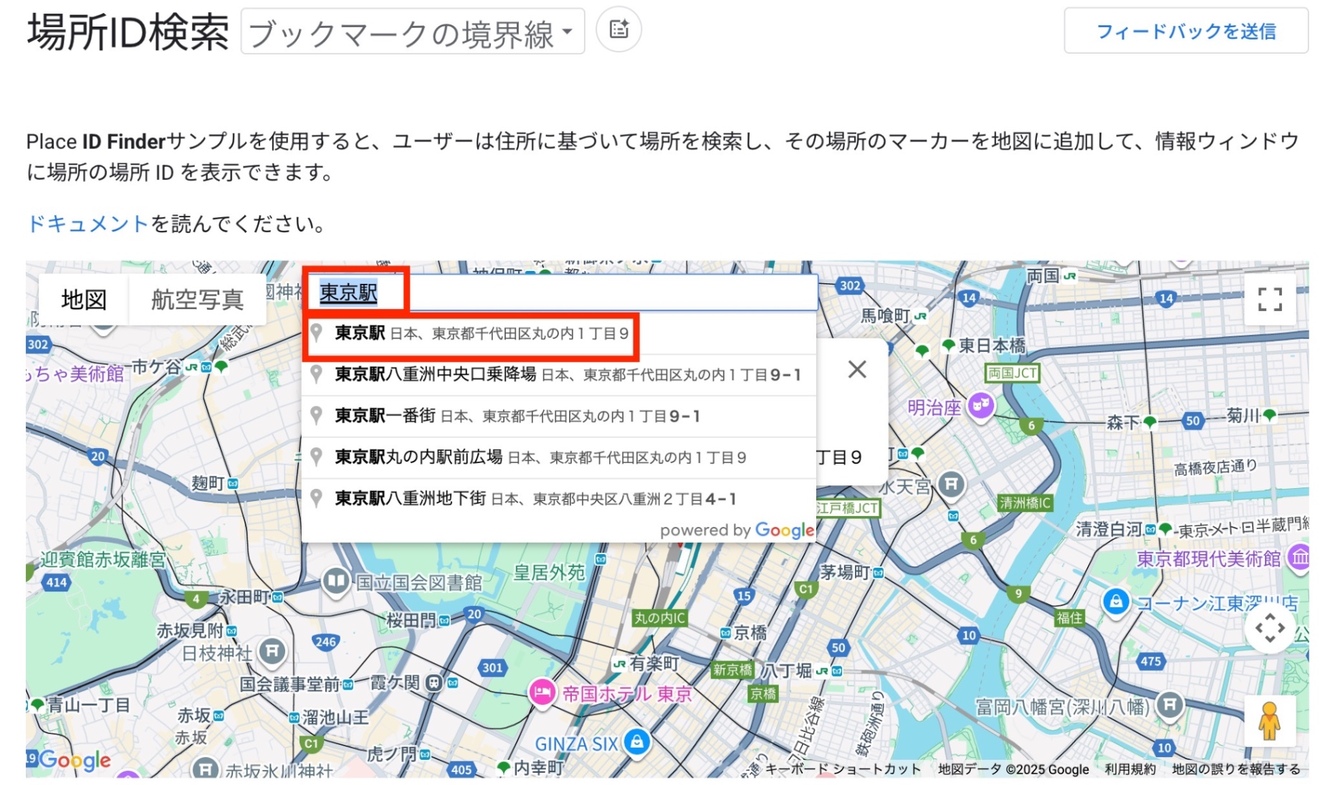1320x785 pixels.
Task: Click the 馬喰町 station label
Action: point(886,315)
